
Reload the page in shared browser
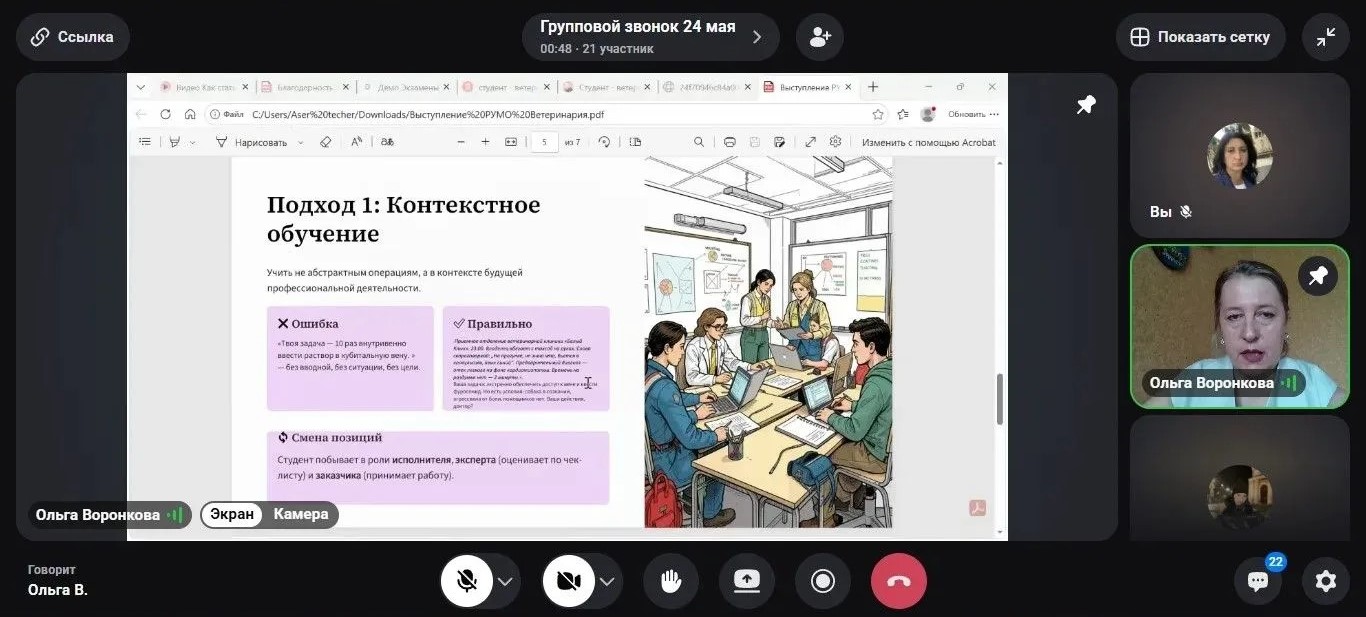point(166,114)
